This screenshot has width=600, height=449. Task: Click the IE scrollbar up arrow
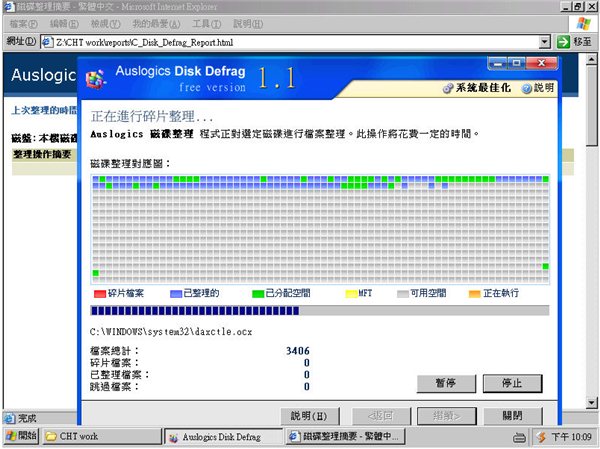coord(591,60)
